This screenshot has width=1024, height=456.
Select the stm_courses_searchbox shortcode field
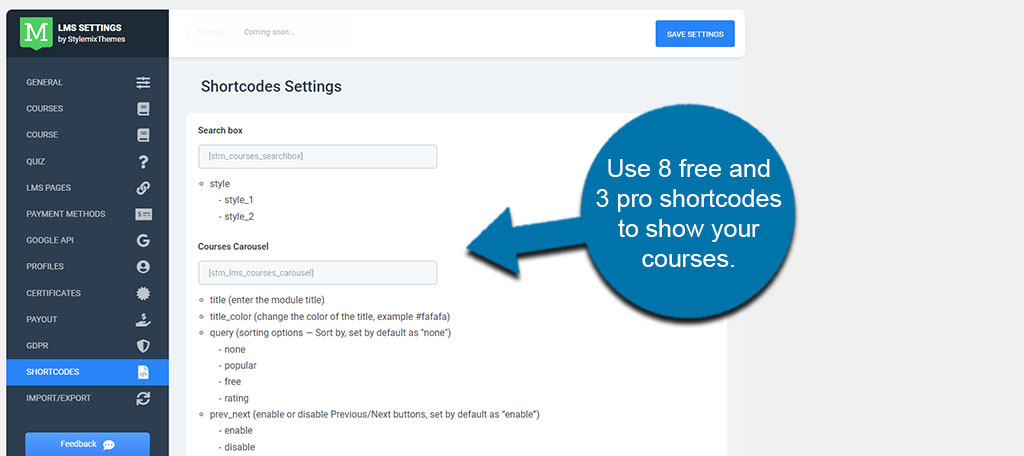pos(317,156)
